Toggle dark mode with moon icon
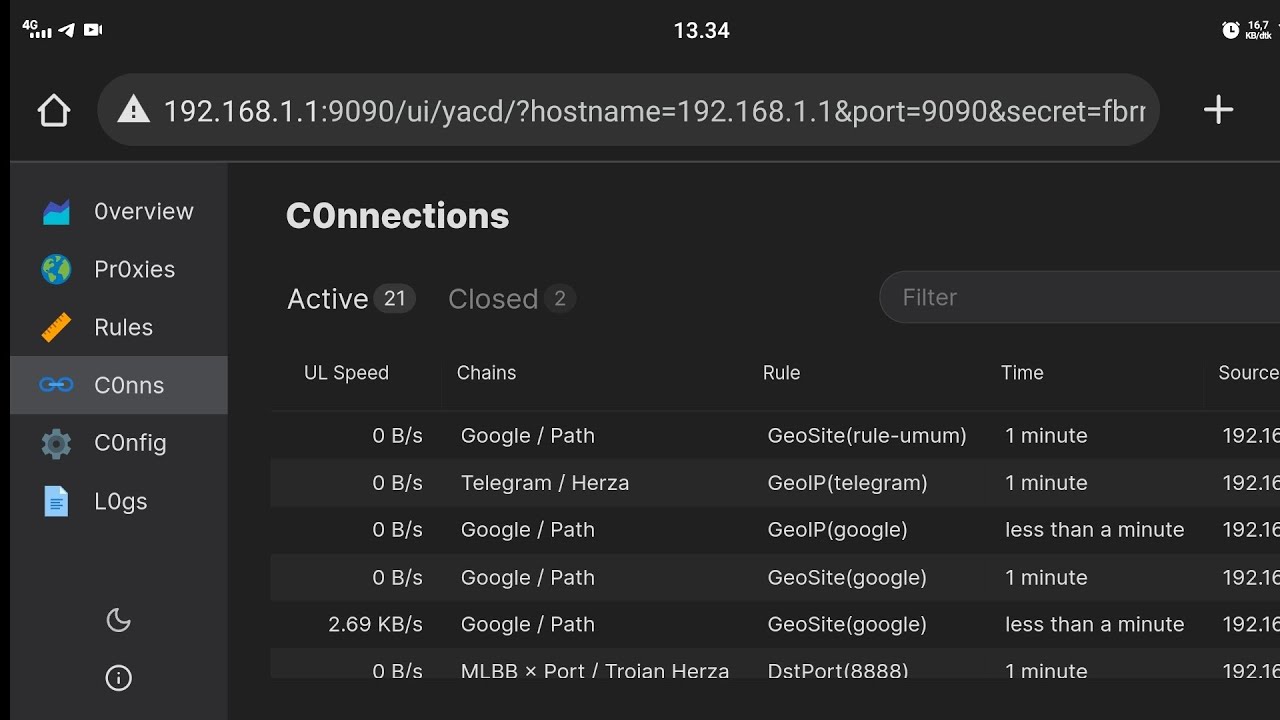The width and height of the screenshot is (1280, 720). (118, 621)
